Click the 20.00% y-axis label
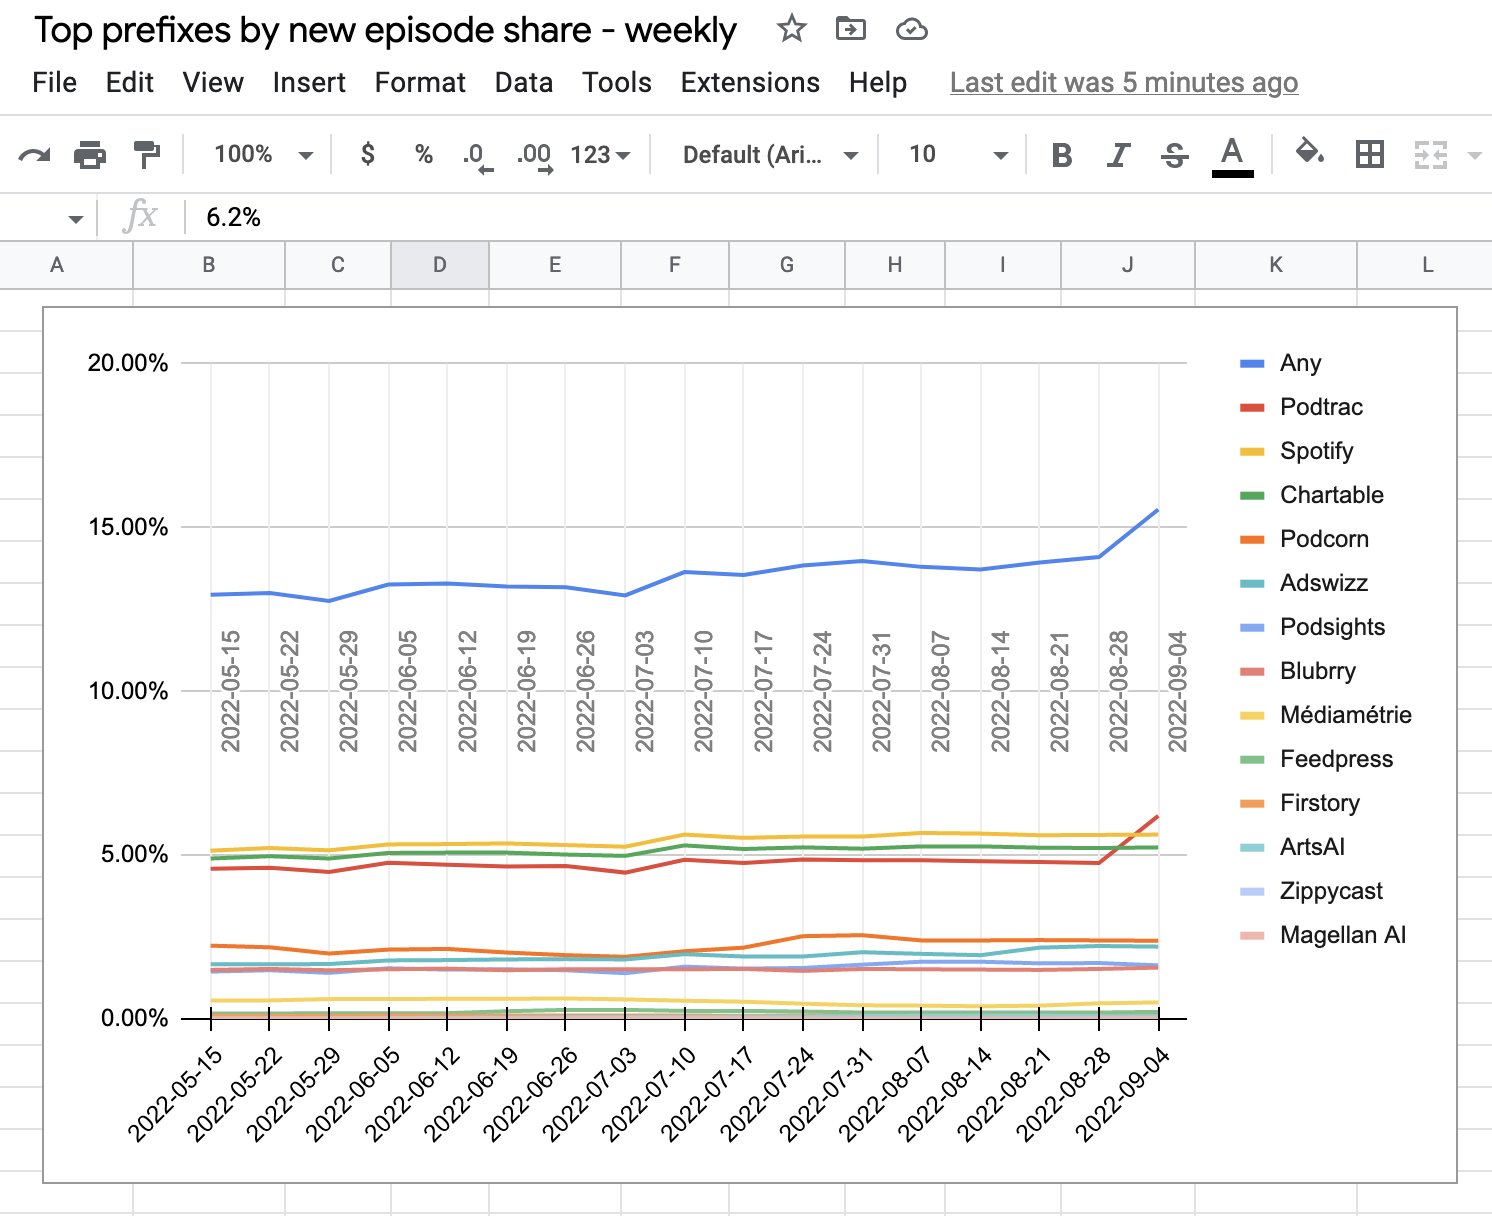This screenshot has width=1492, height=1216. [128, 363]
